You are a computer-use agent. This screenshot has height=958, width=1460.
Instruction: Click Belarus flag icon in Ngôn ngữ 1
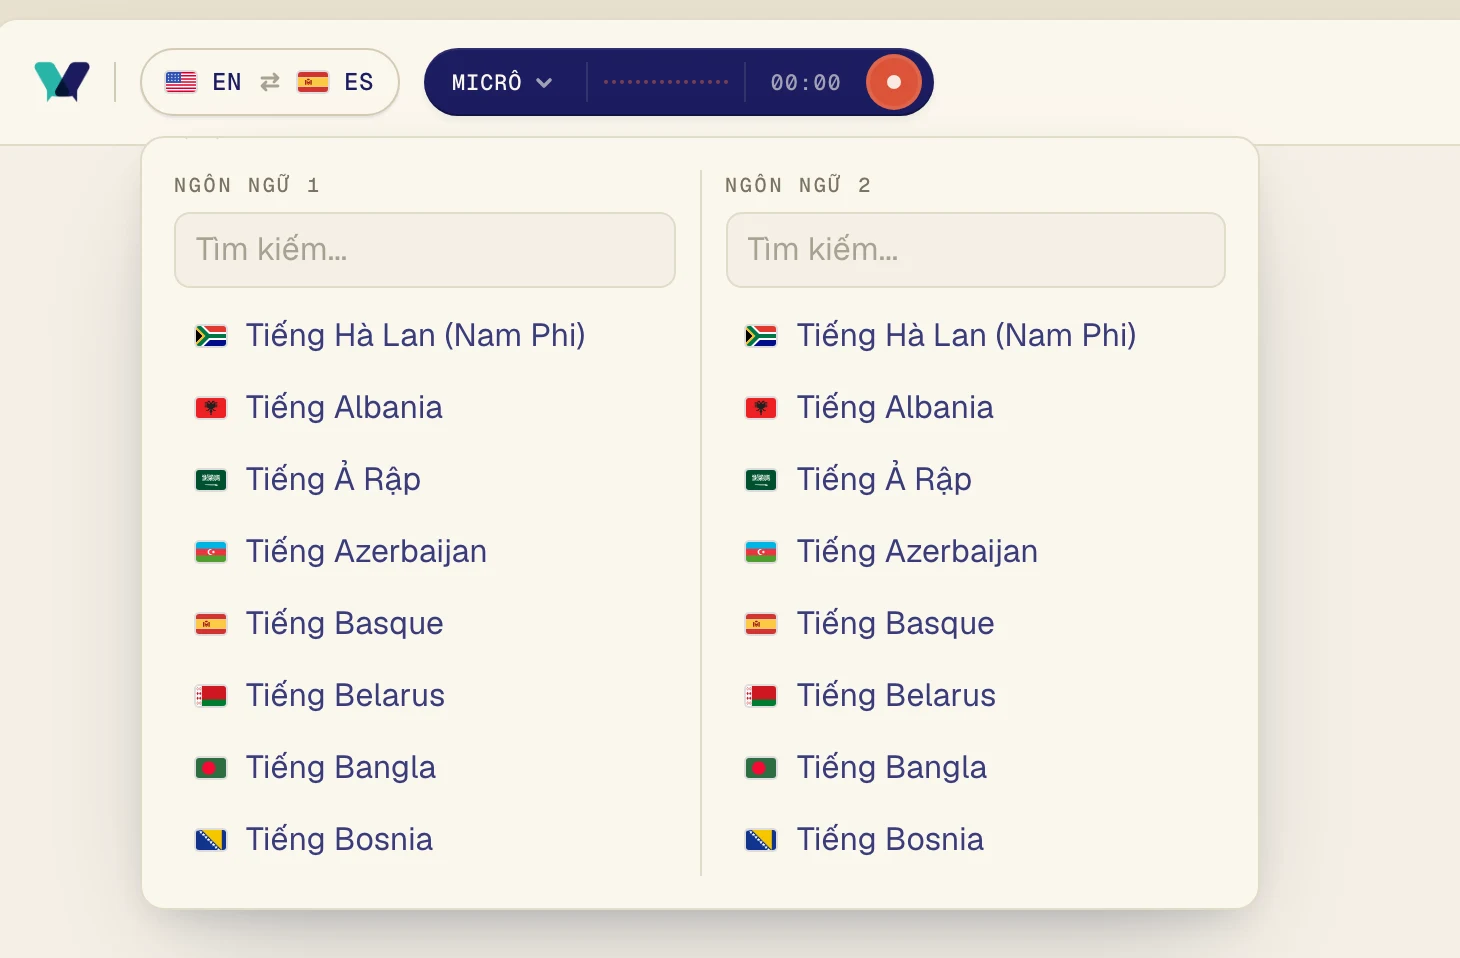click(211, 696)
